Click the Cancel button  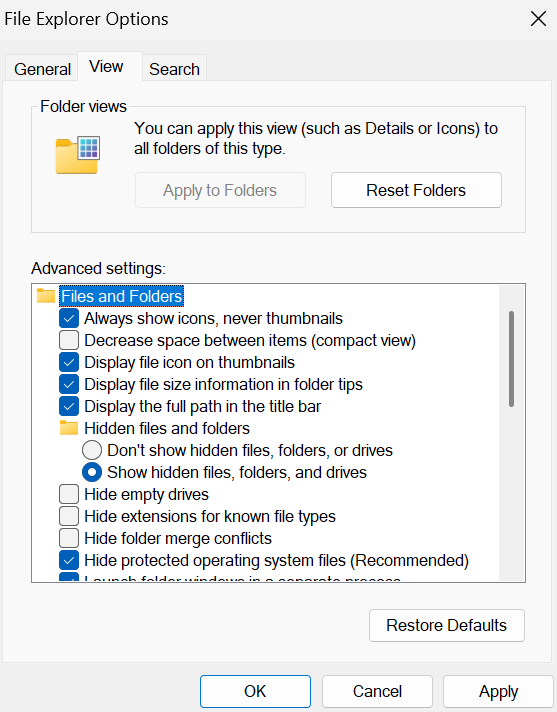[377, 691]
